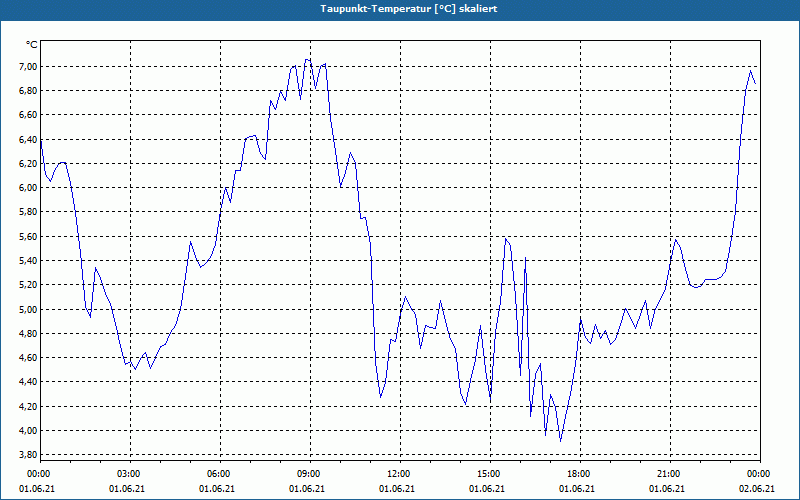Click the 7,00 y-axis value
Screen dimensions: 800x500
[29, 67]
